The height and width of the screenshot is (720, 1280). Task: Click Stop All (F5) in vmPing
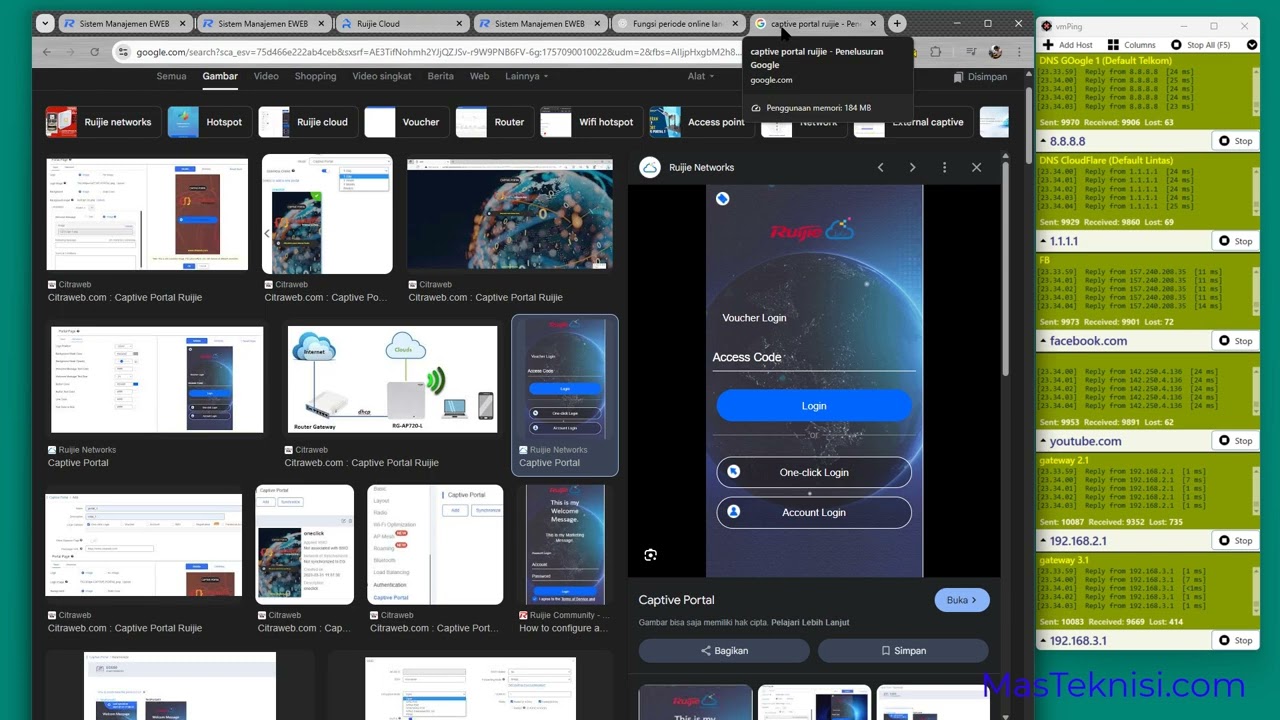pos(1200,45)
